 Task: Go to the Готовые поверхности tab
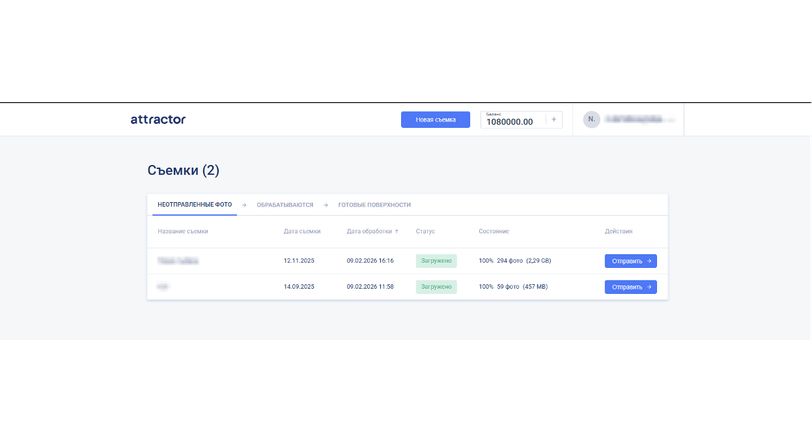click(374, 205)
